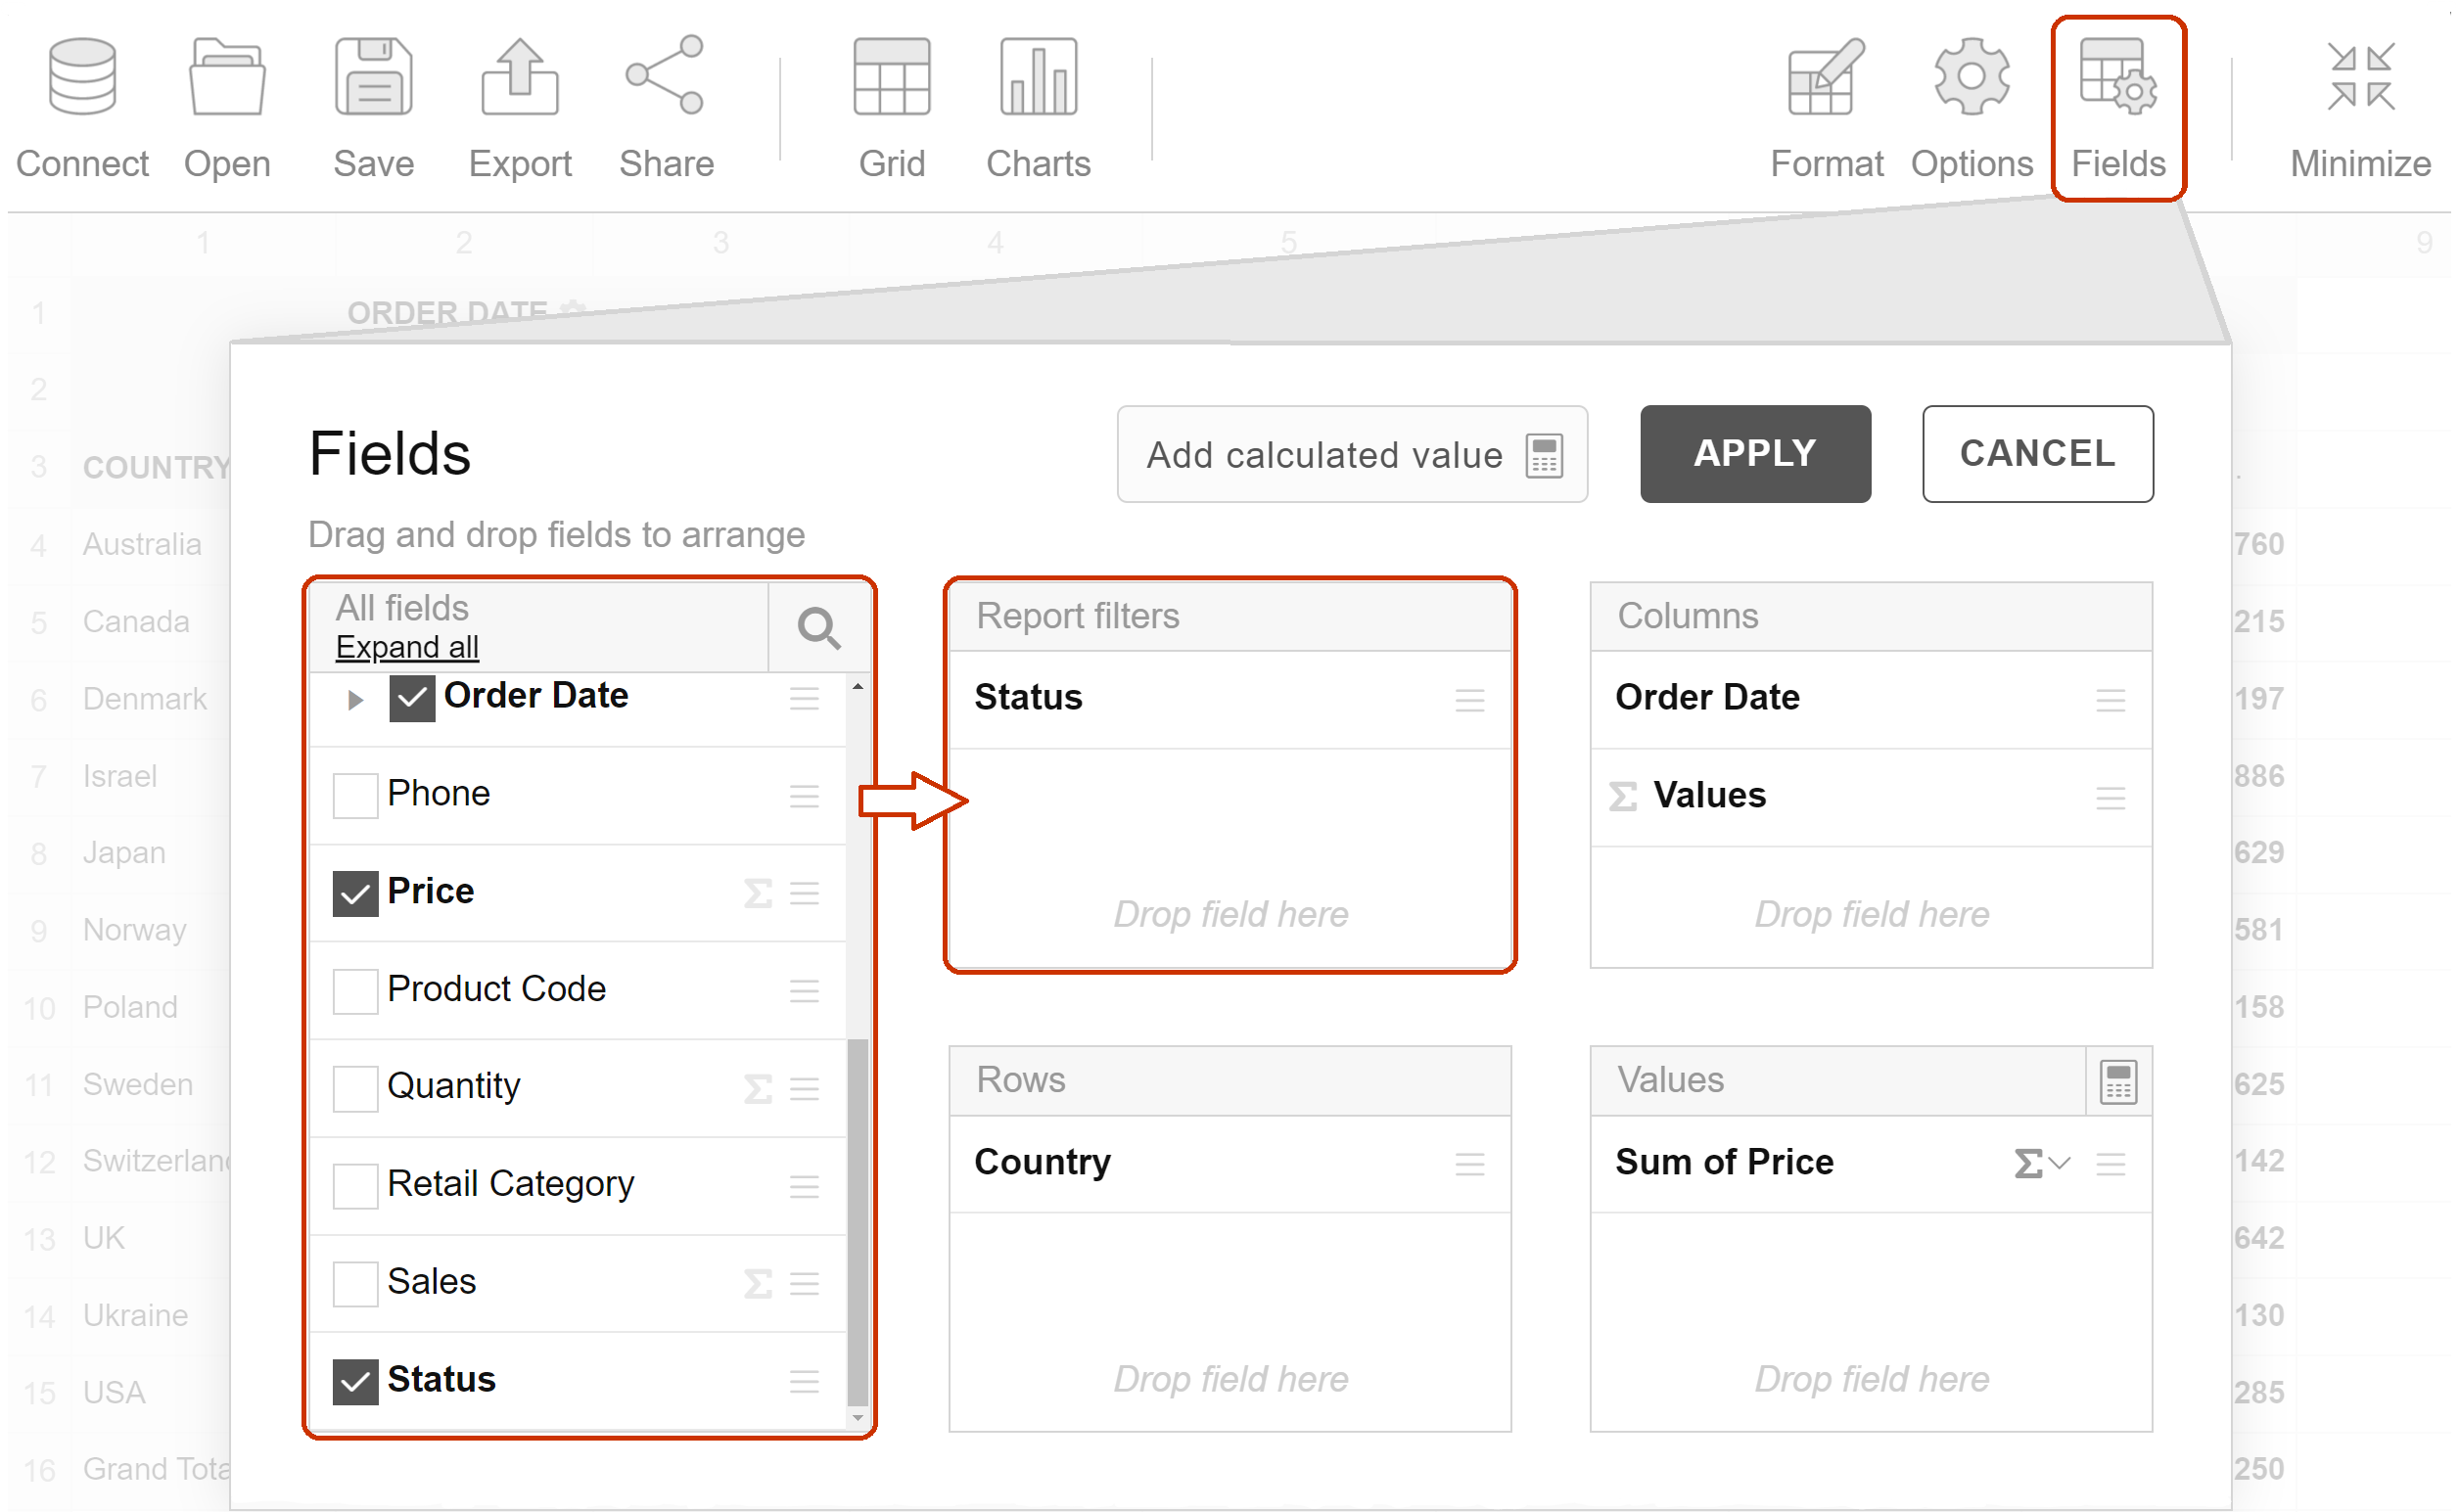Open a report with the Open folder icon
This screenshot has width=2459, height=1512.
pos(227,77)
